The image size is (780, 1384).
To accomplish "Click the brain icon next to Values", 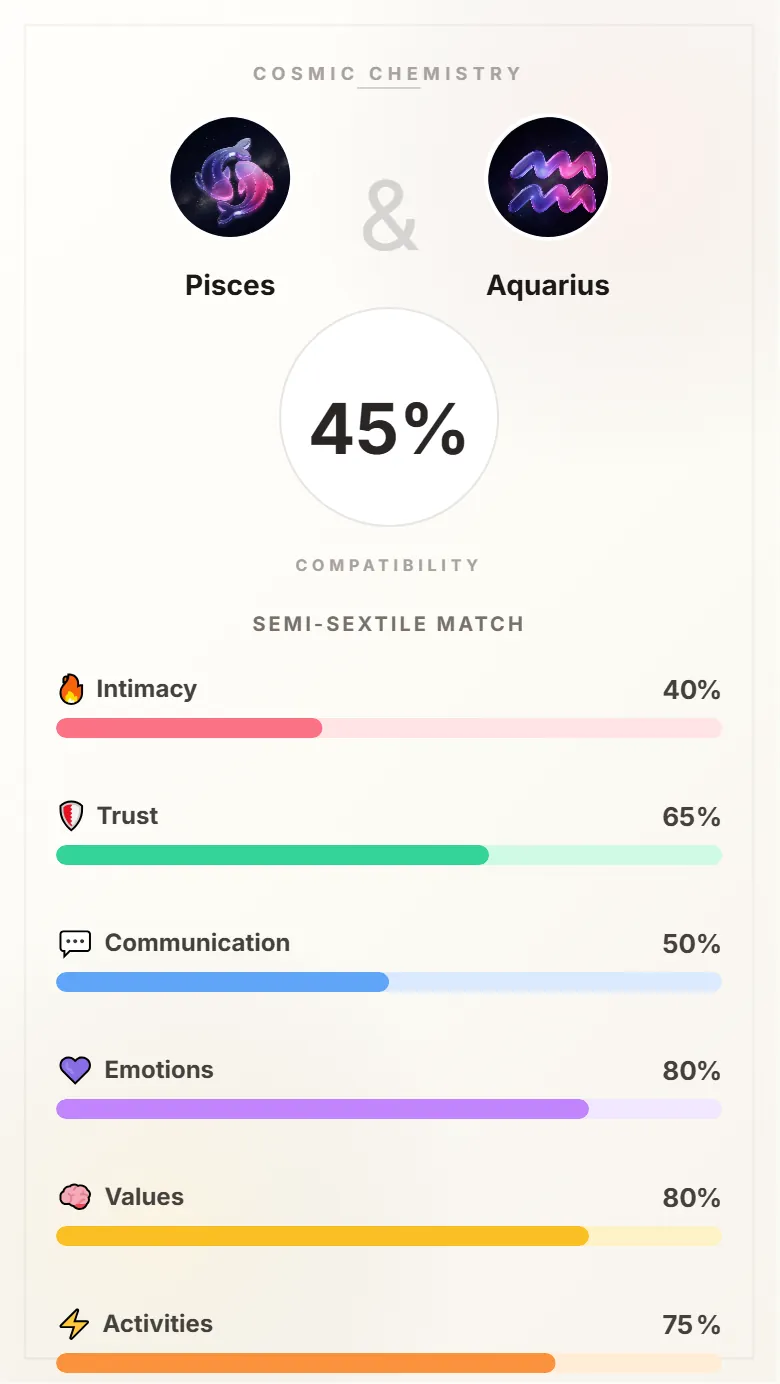I will pos(72,1196).
